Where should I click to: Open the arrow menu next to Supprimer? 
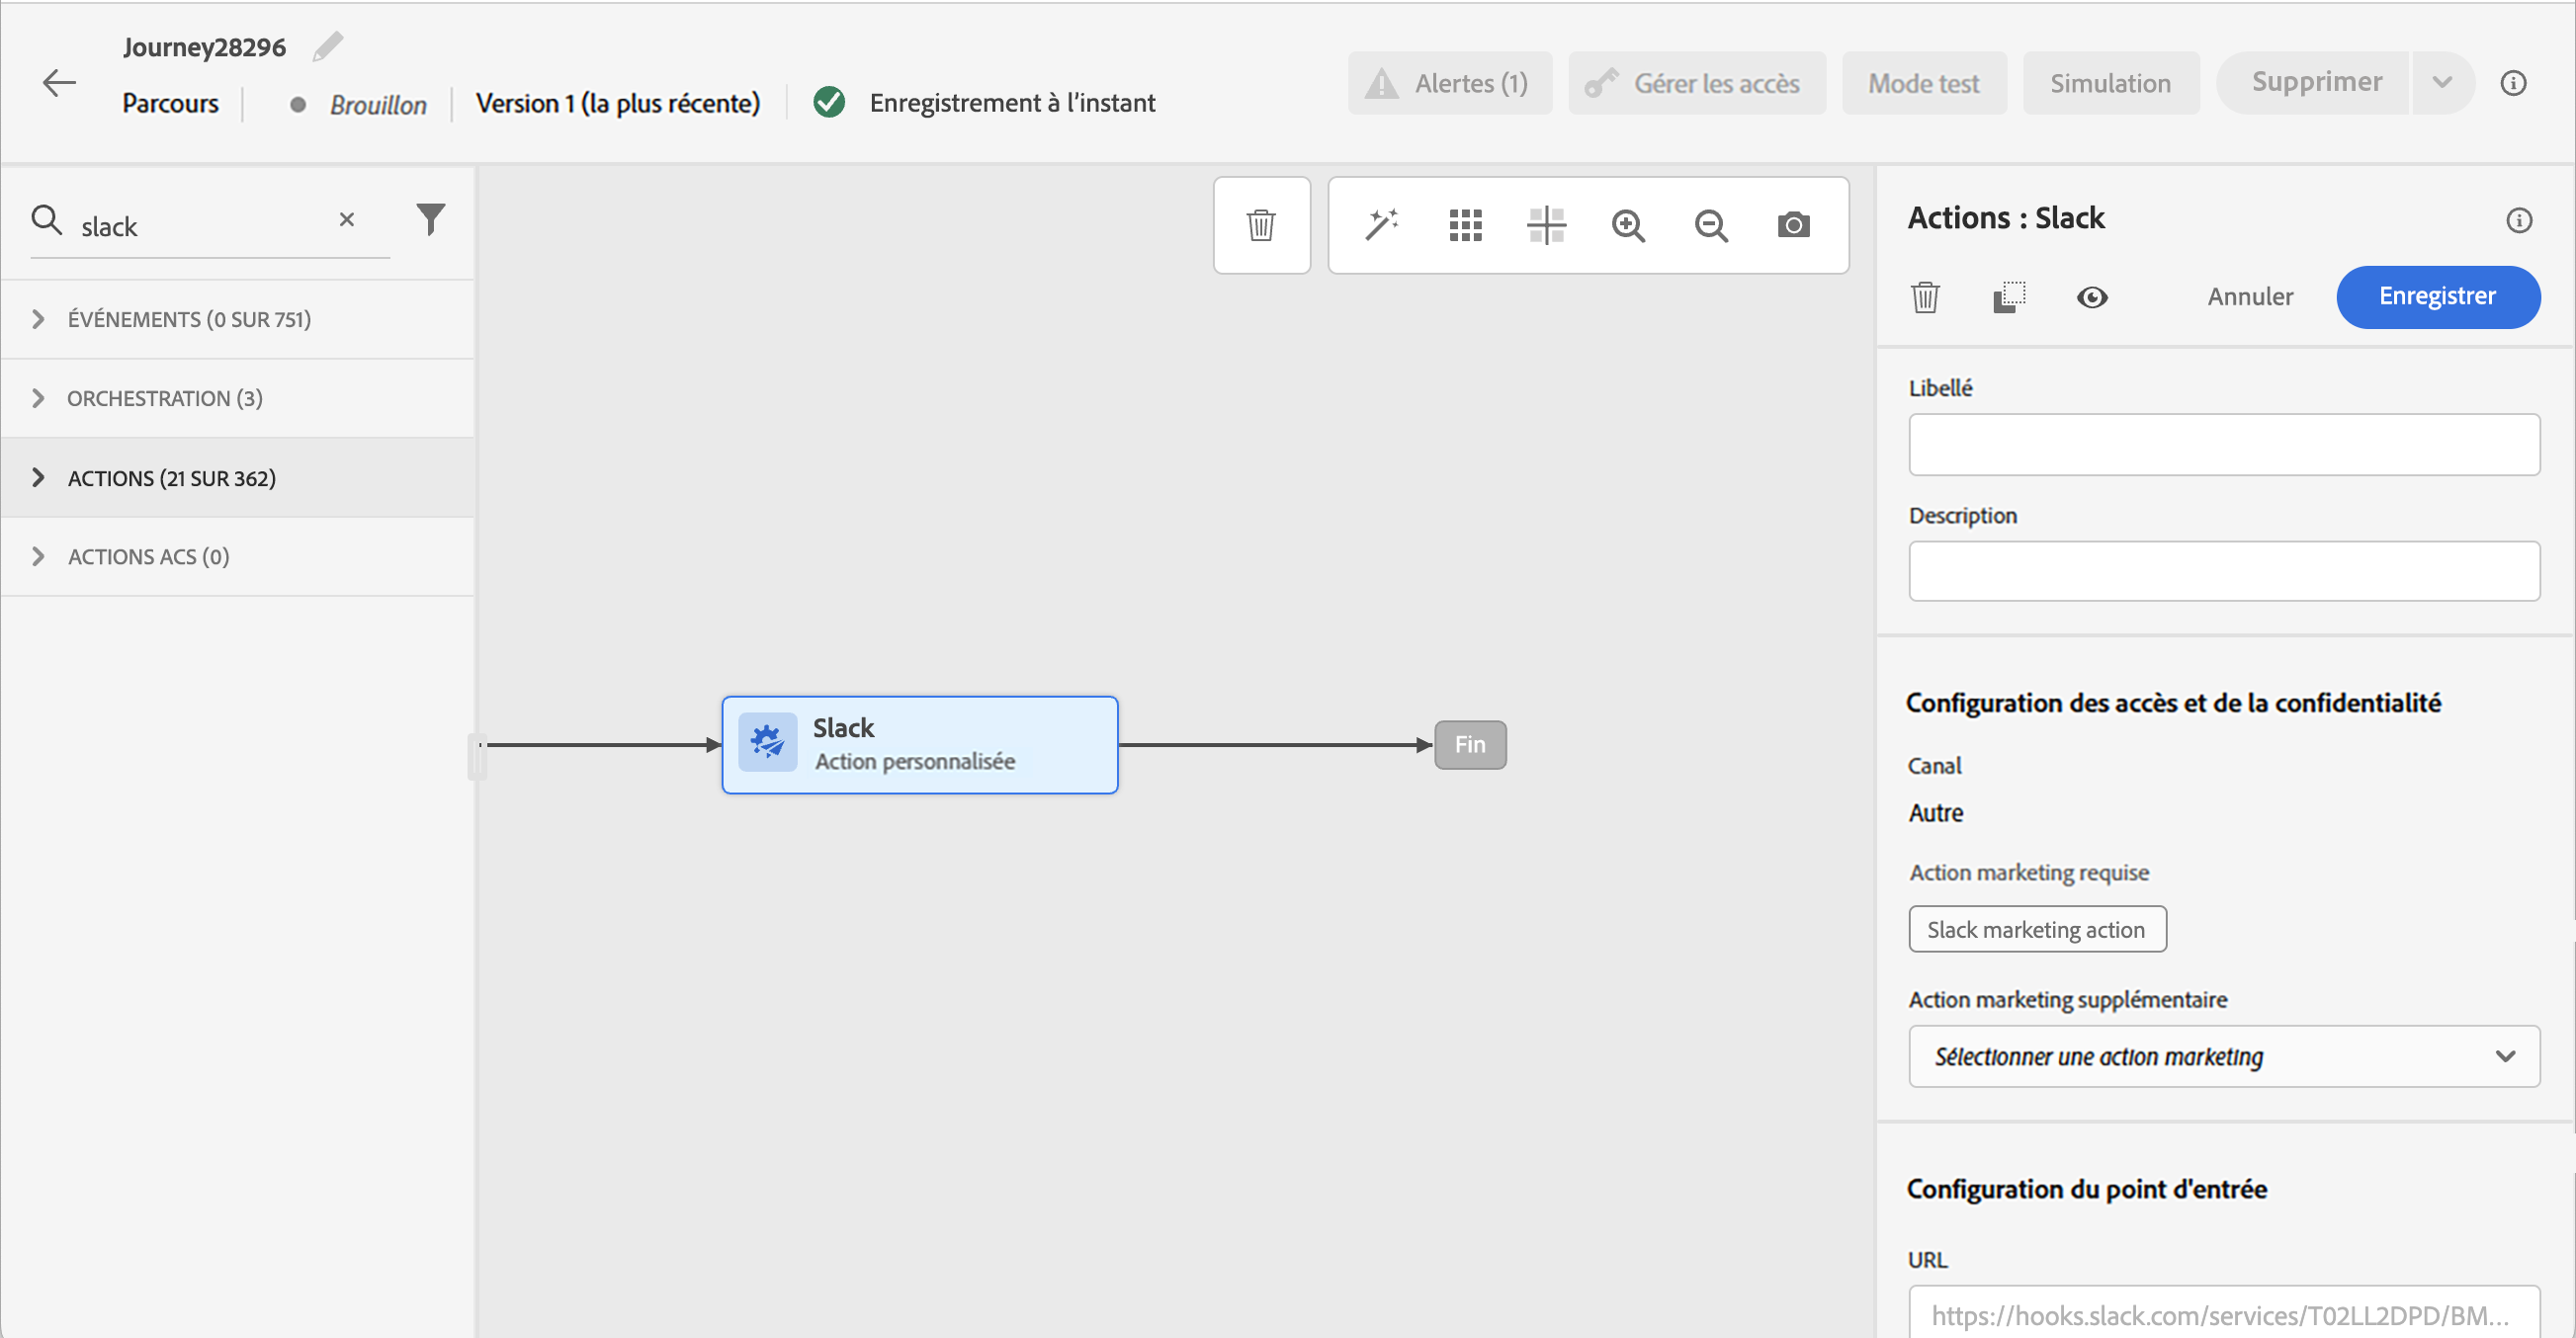[x=2442, y=82]
